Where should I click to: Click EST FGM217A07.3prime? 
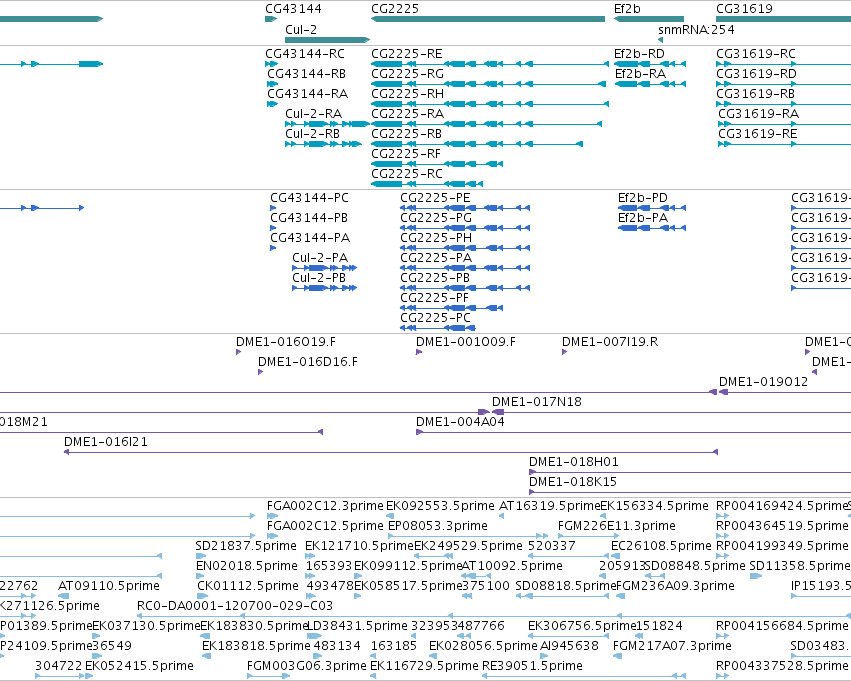672,646
